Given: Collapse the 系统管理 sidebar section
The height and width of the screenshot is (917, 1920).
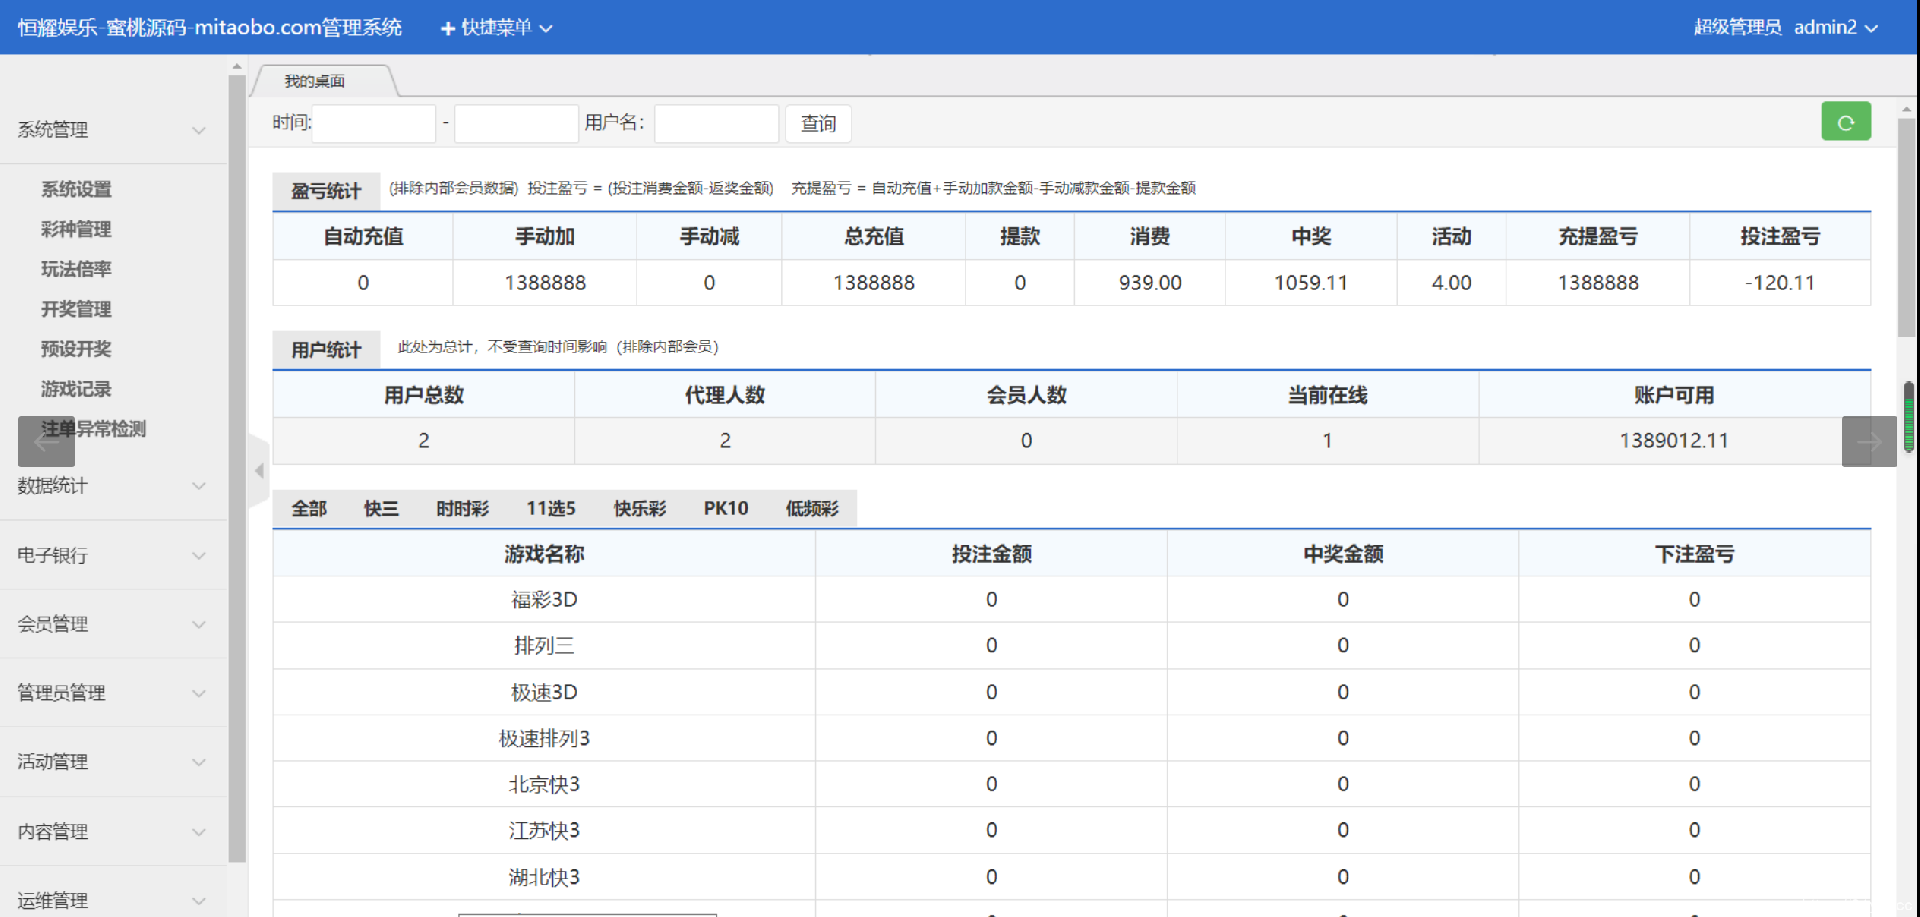Looking at the screenshot, I should 112,130.
